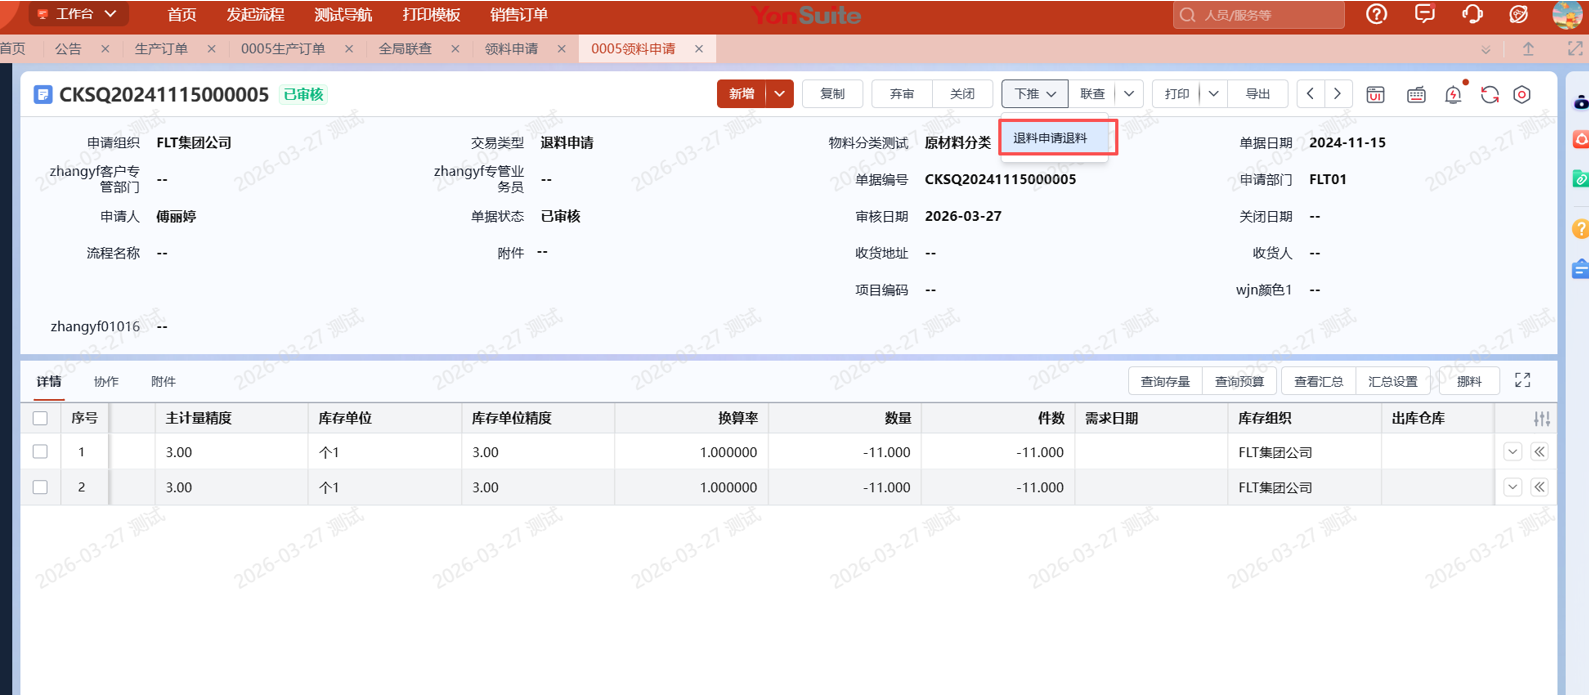
Task: Expand the 新增 split-button dropdown arrow
Action: tap(779, 94)
